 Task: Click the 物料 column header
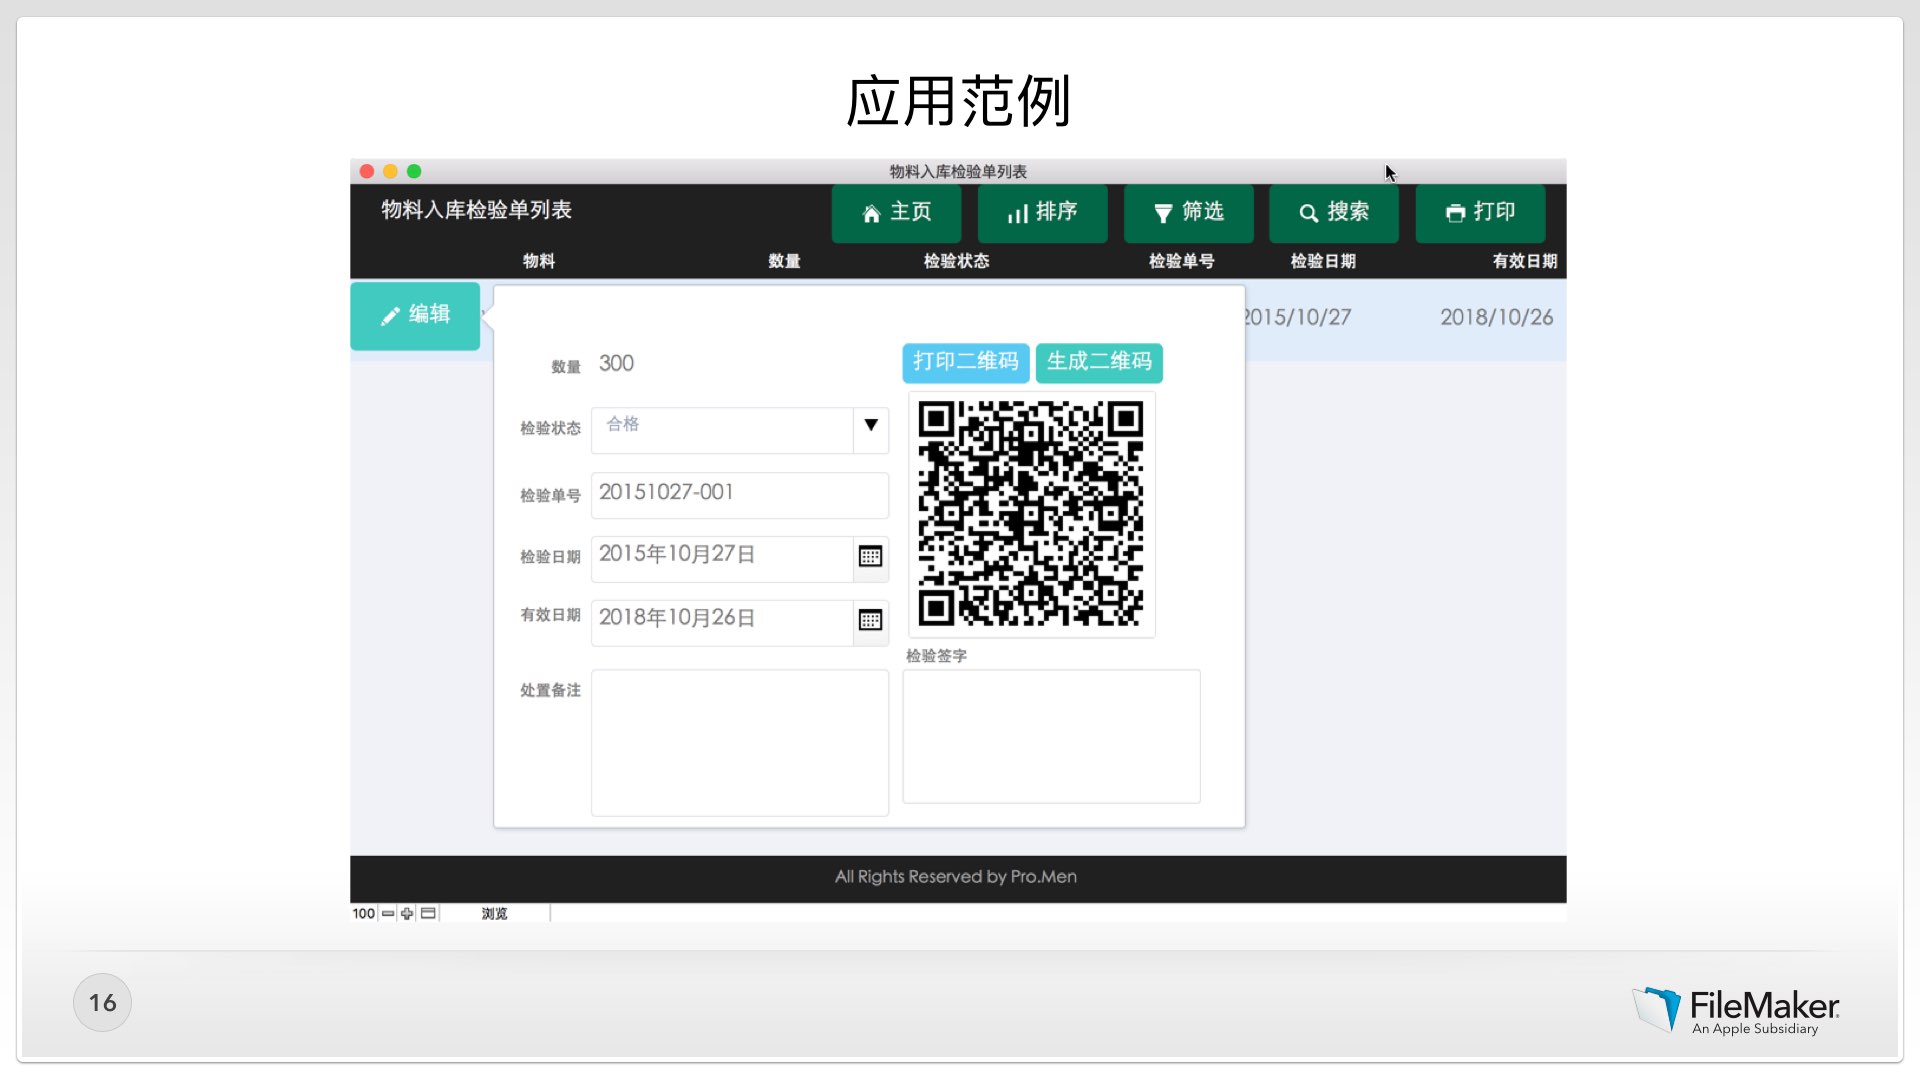(x=539, y=261)
